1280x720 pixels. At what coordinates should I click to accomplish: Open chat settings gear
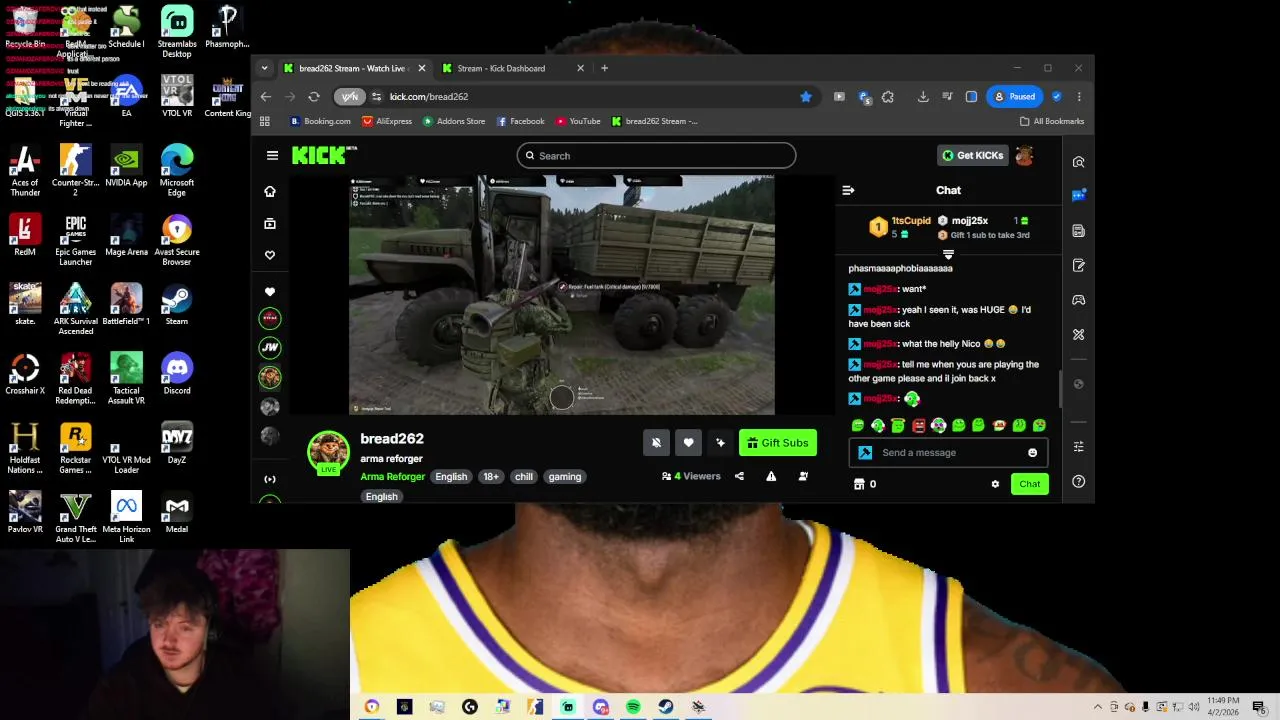tap(995, 484)
